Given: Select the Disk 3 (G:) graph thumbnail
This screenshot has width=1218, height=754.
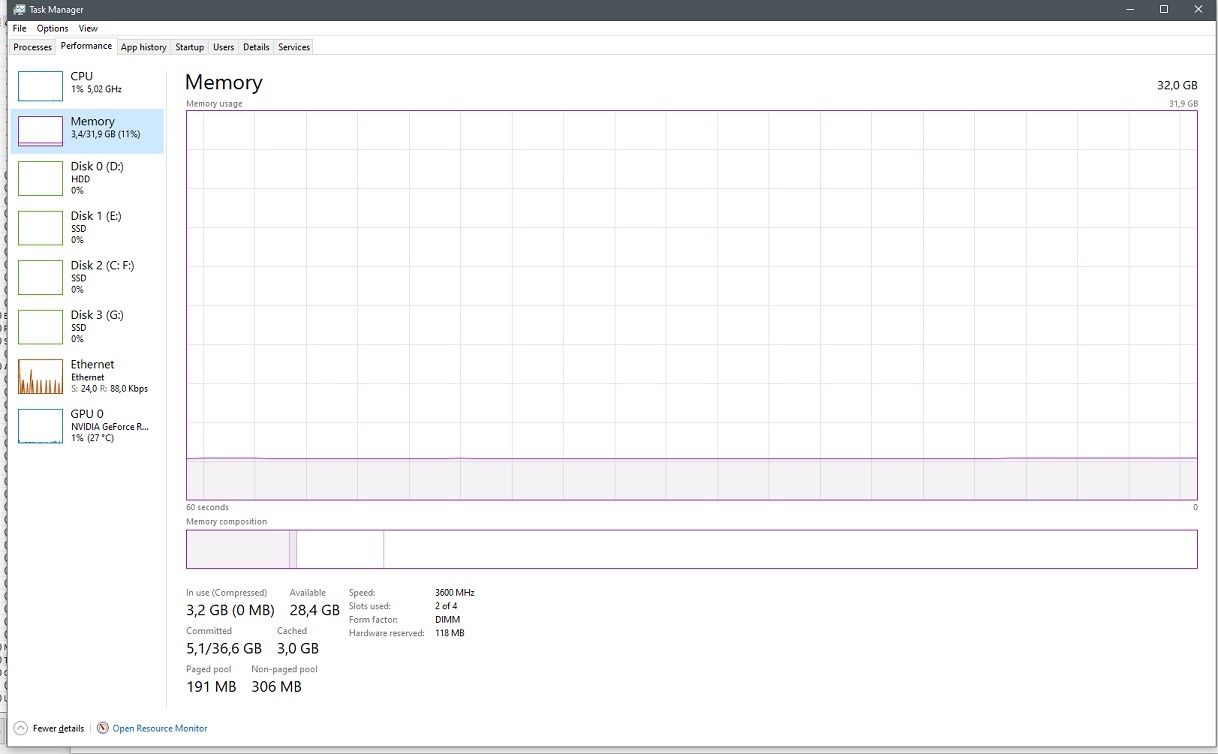Looking at the screenshot, I should tap(40, 327).
